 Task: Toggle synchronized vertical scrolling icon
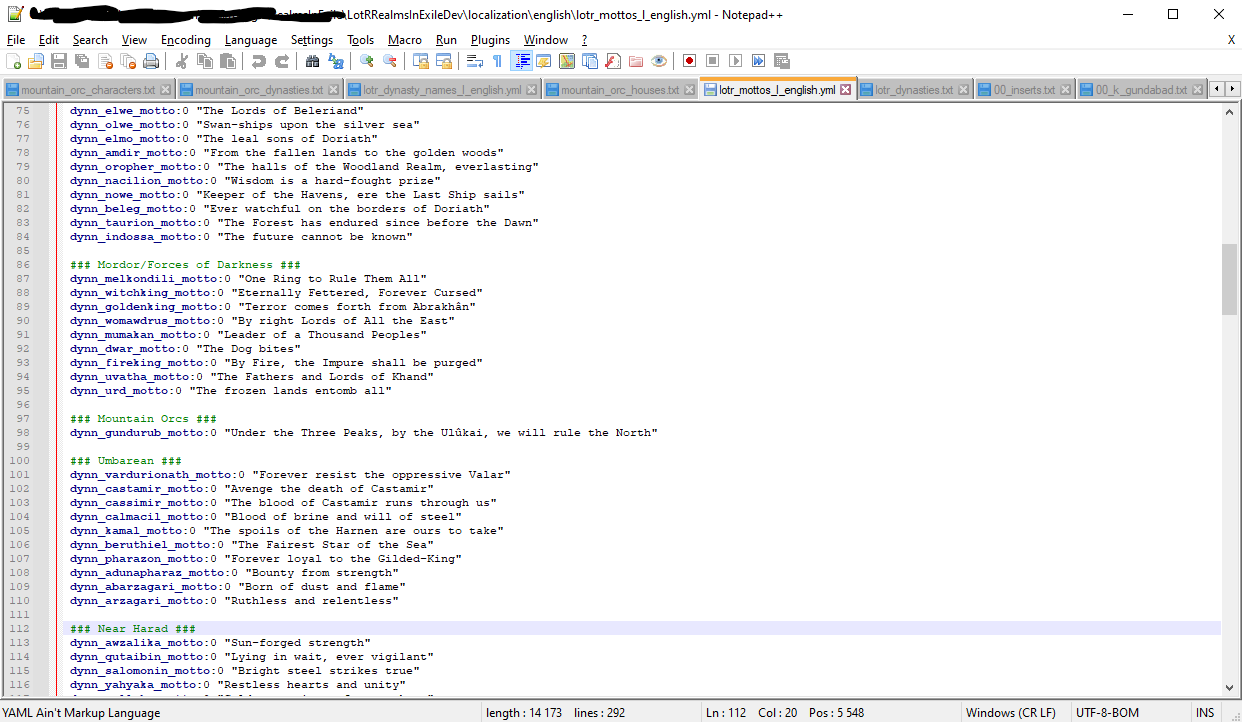pyautogui.click(x=421, y=61)
